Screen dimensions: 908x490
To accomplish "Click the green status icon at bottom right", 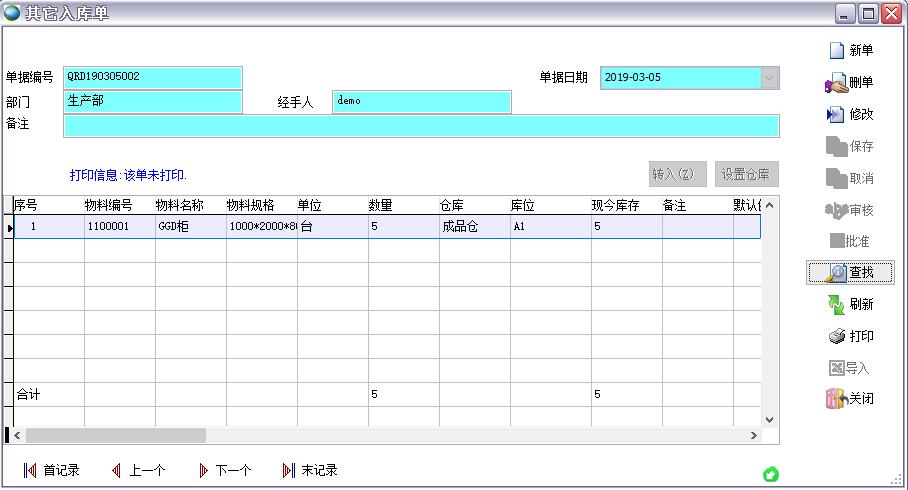I will pos(771,474).
